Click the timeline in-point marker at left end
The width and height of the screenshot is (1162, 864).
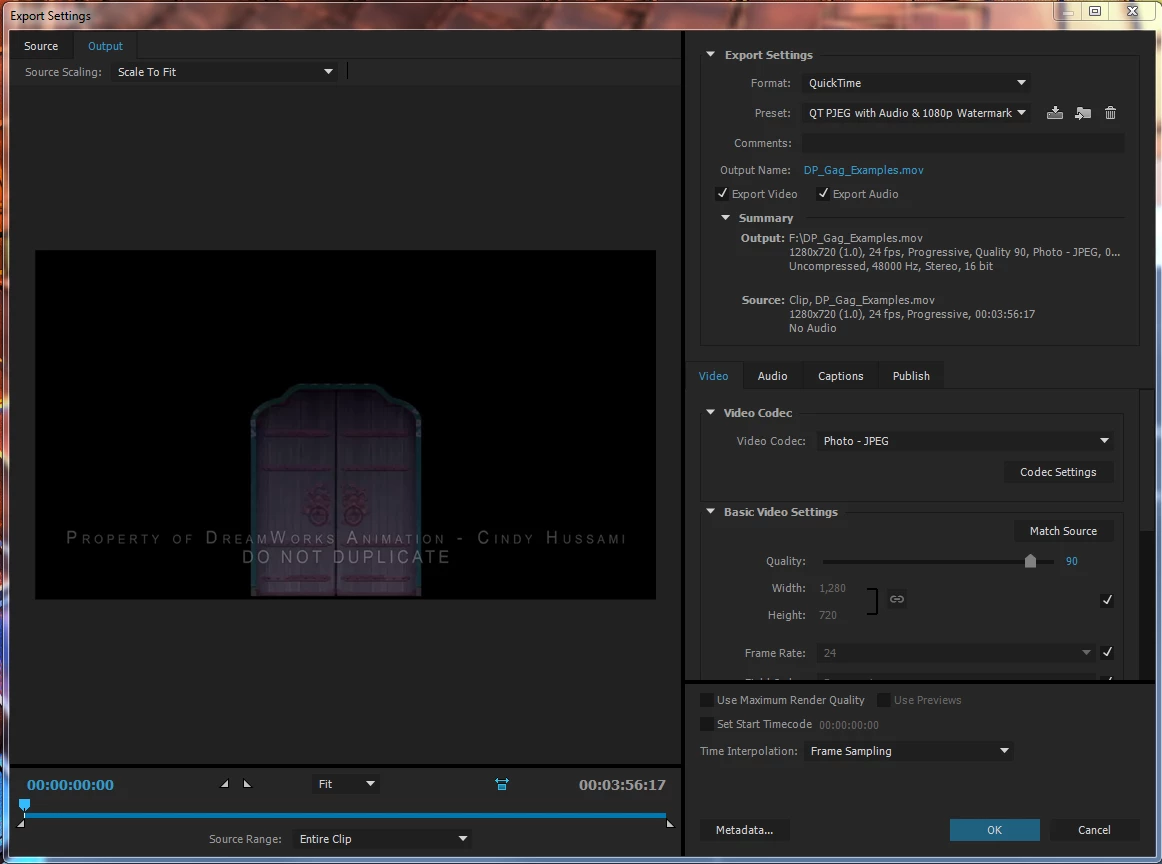(21, 823)
